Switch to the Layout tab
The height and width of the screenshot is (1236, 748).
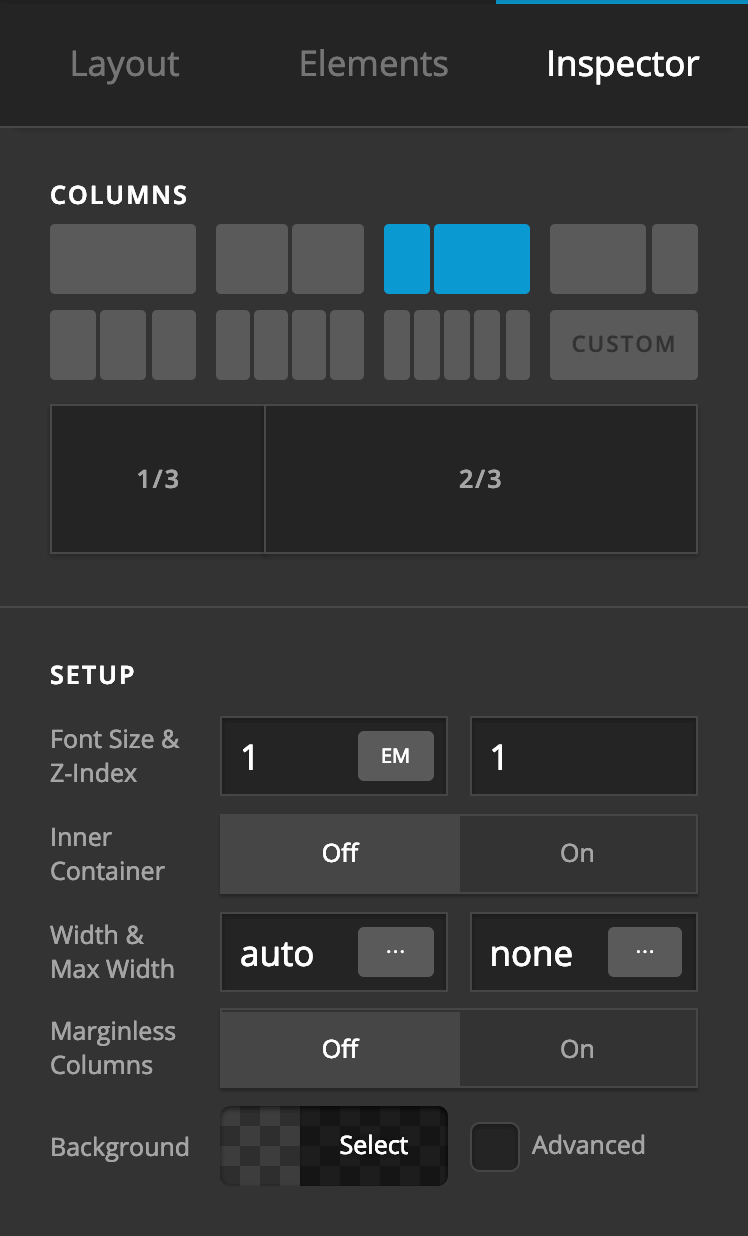(x=125, y=64)
